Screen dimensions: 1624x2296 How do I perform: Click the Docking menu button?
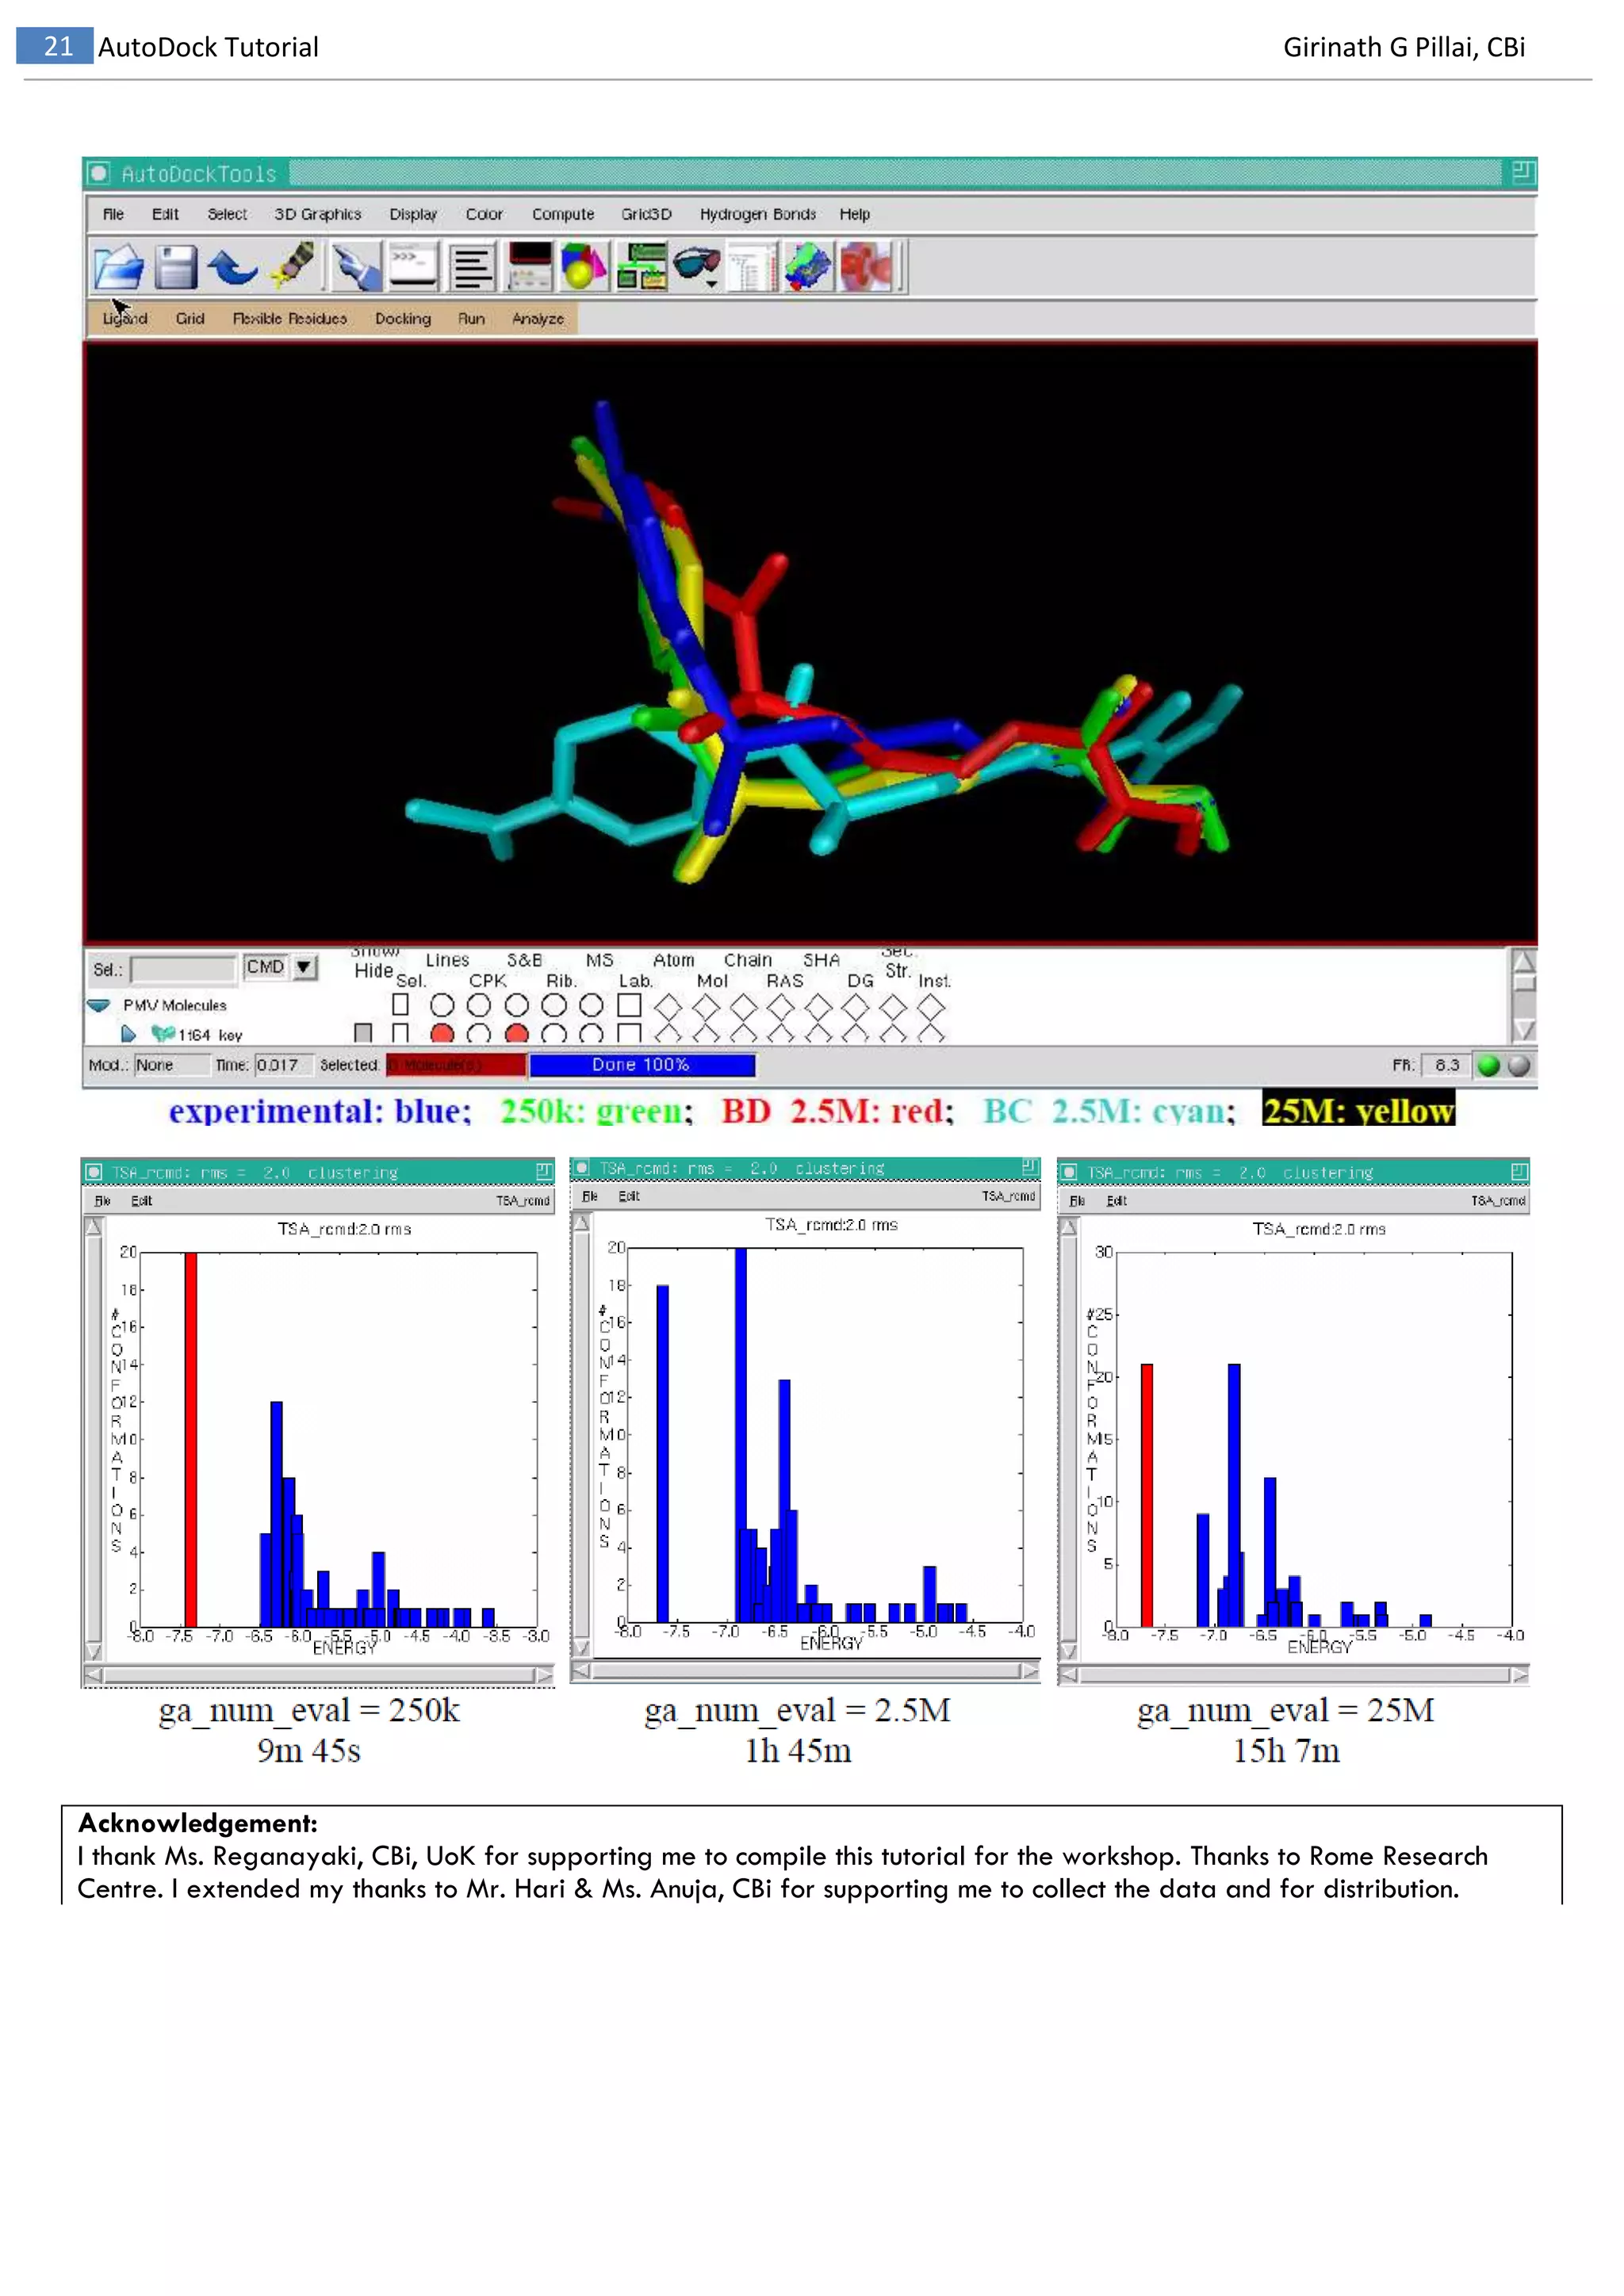[x=402, y=319]
